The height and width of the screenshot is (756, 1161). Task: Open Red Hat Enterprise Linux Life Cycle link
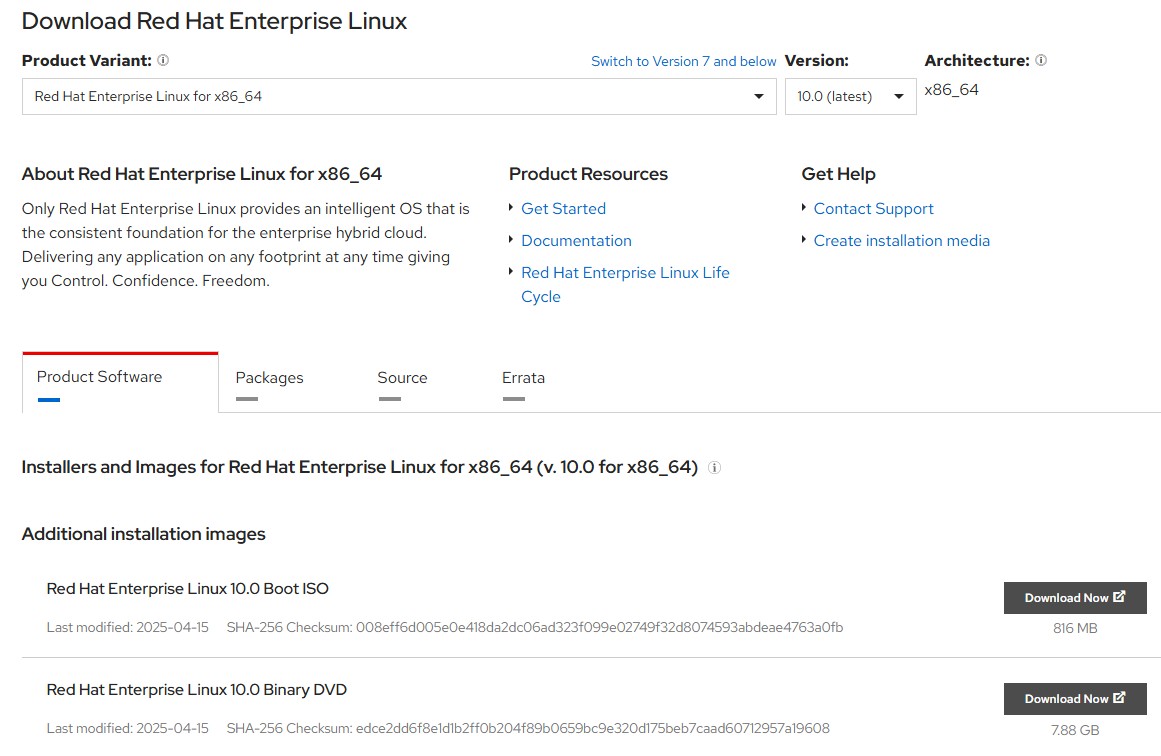click(x=625, y=284)
